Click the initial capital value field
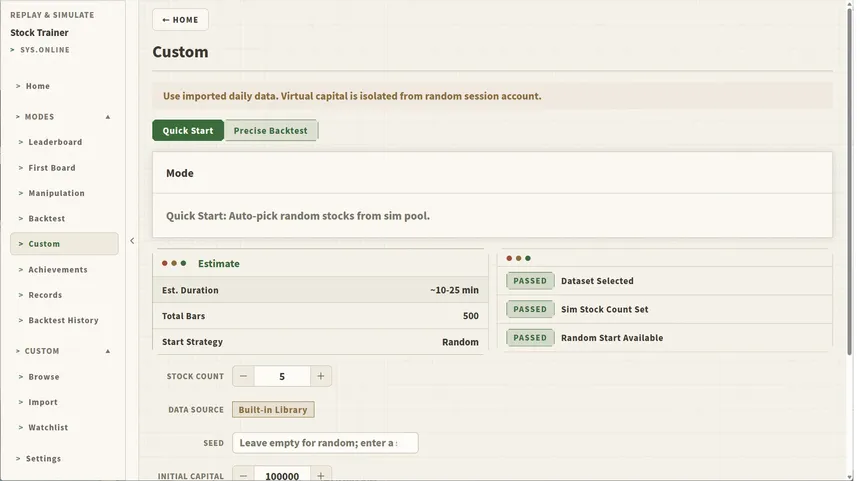860x481 pixels. [x=282, y=476]
